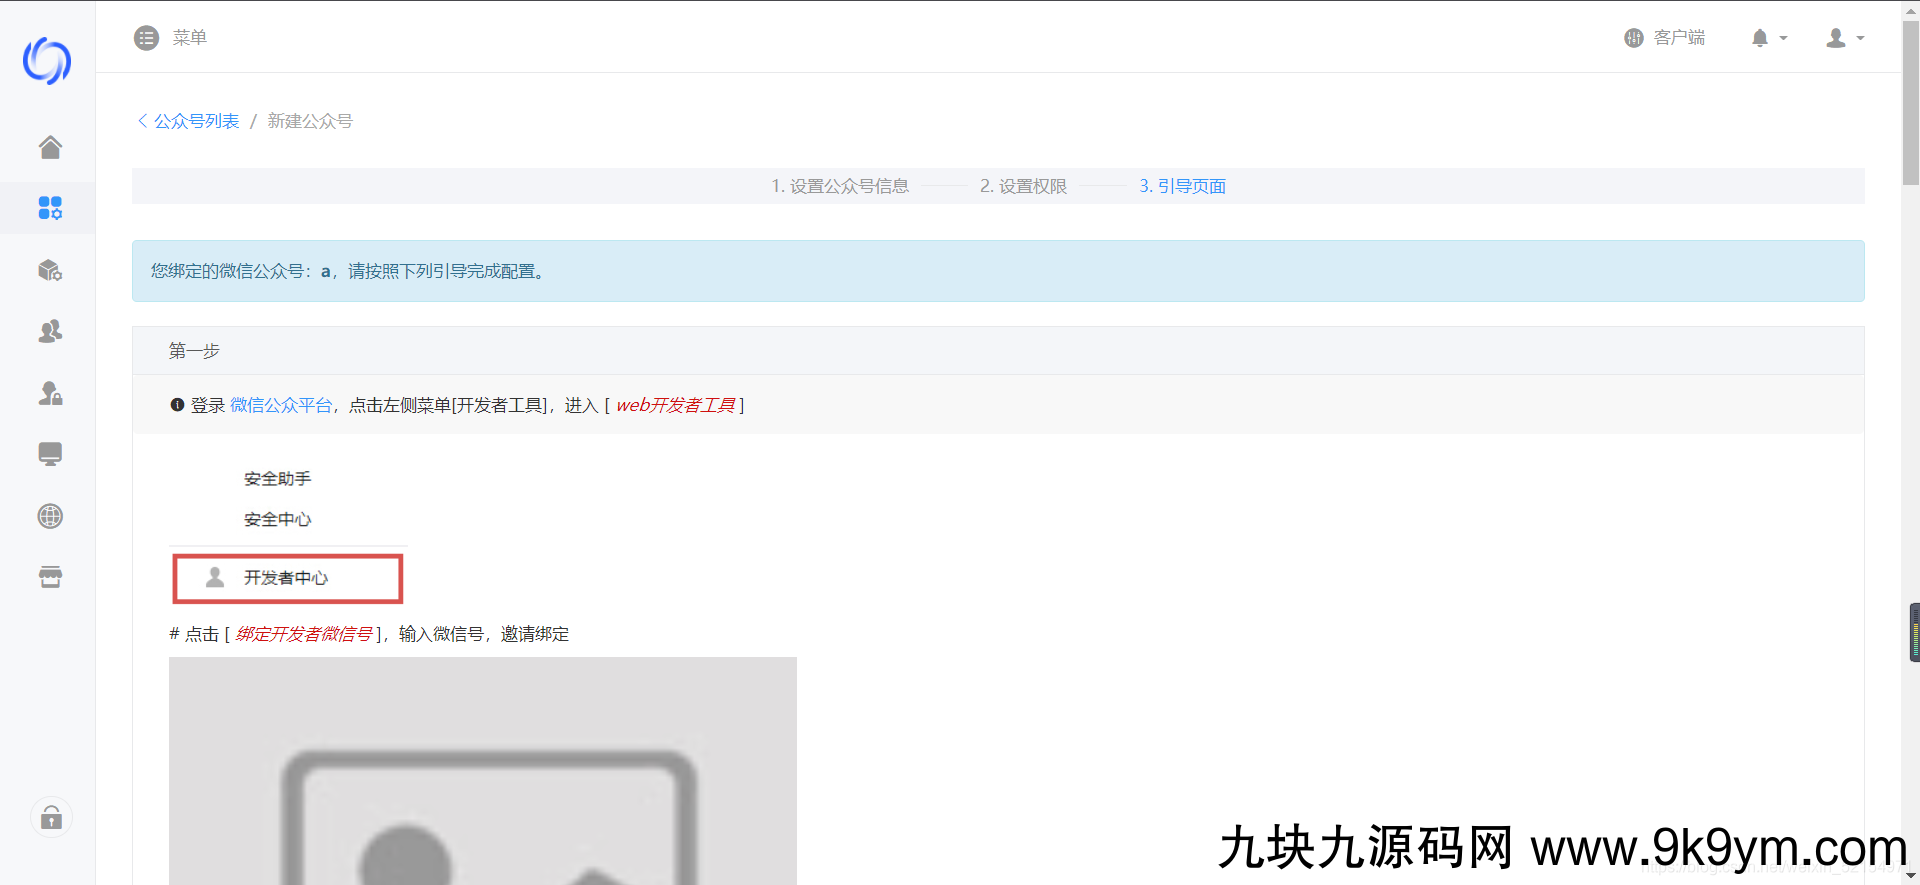Viewport: 1920px width, 885px height.
Task: Click the 开发者中心 menu image
Action: tap(288, 578)
